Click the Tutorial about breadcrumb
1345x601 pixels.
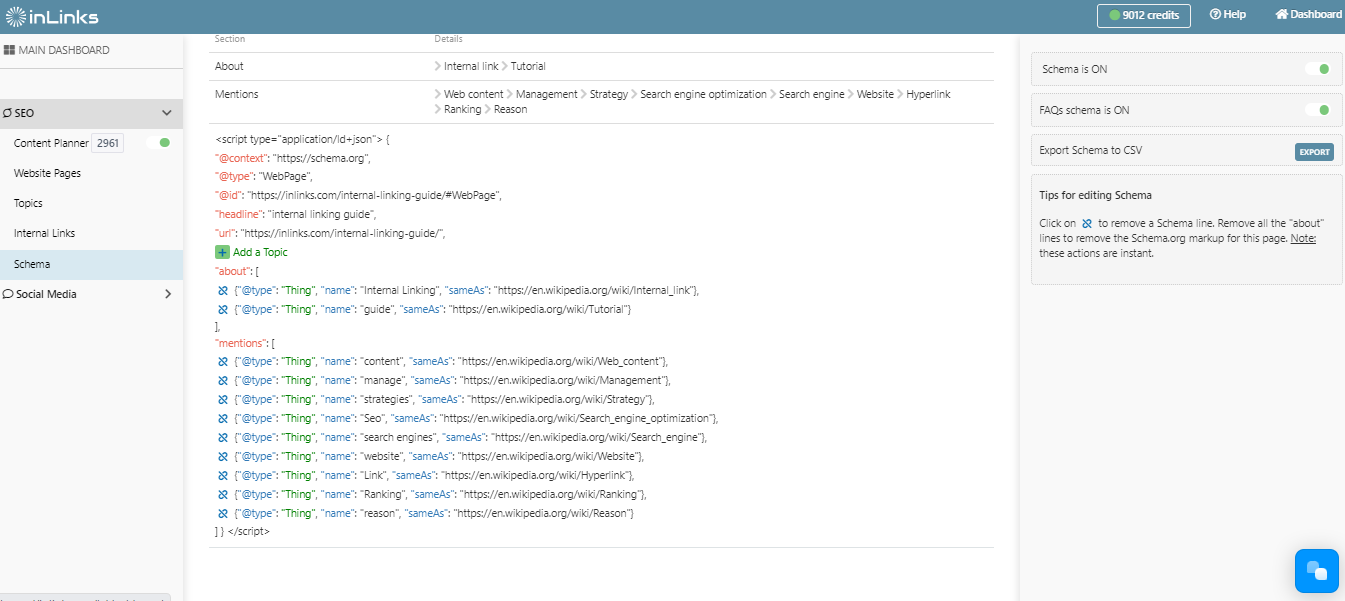point(528,66)
